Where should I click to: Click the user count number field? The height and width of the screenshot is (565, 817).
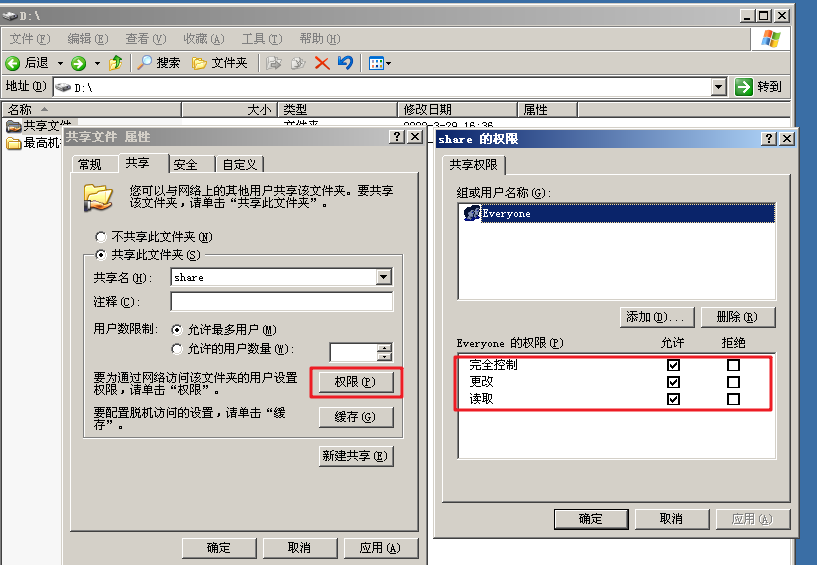353,352
